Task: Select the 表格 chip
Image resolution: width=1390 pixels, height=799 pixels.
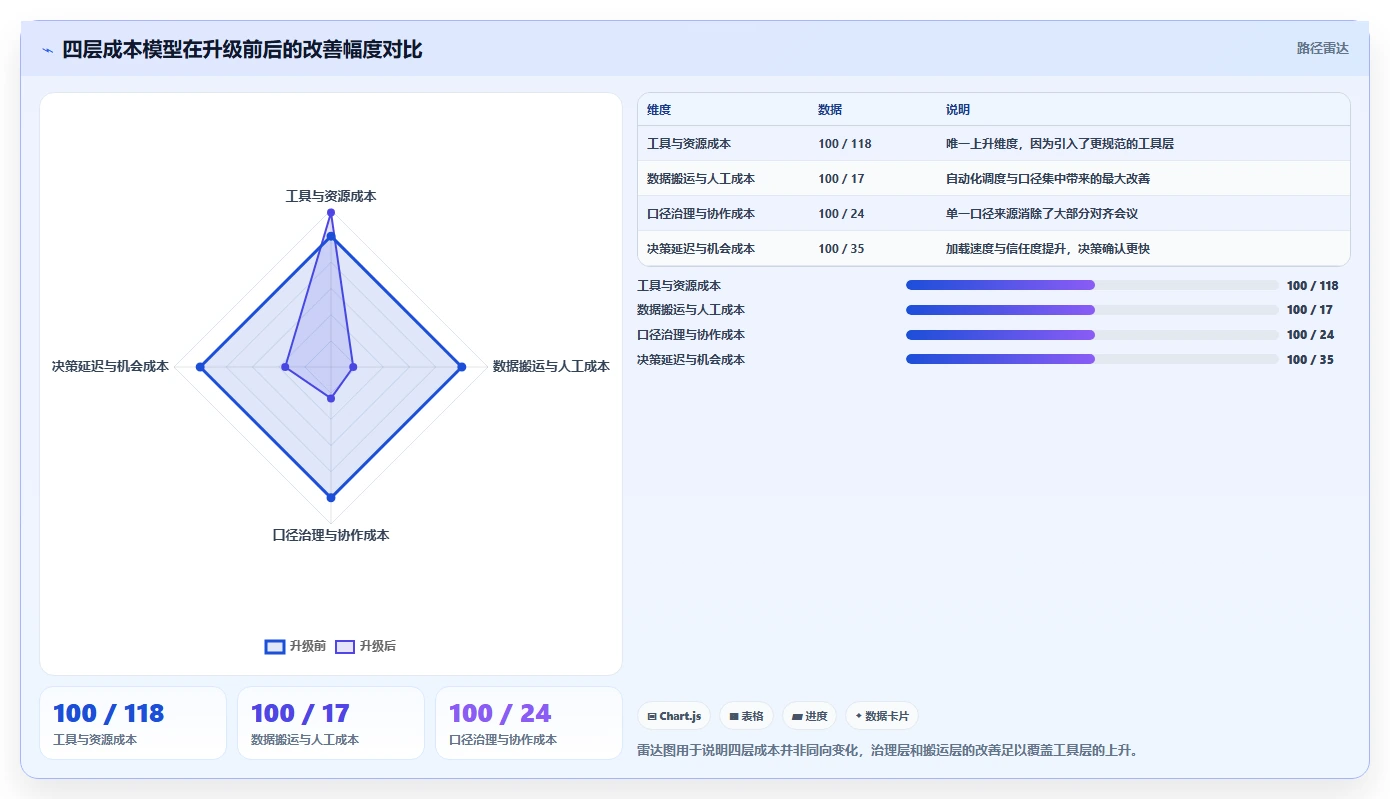Action: point(746,716)
